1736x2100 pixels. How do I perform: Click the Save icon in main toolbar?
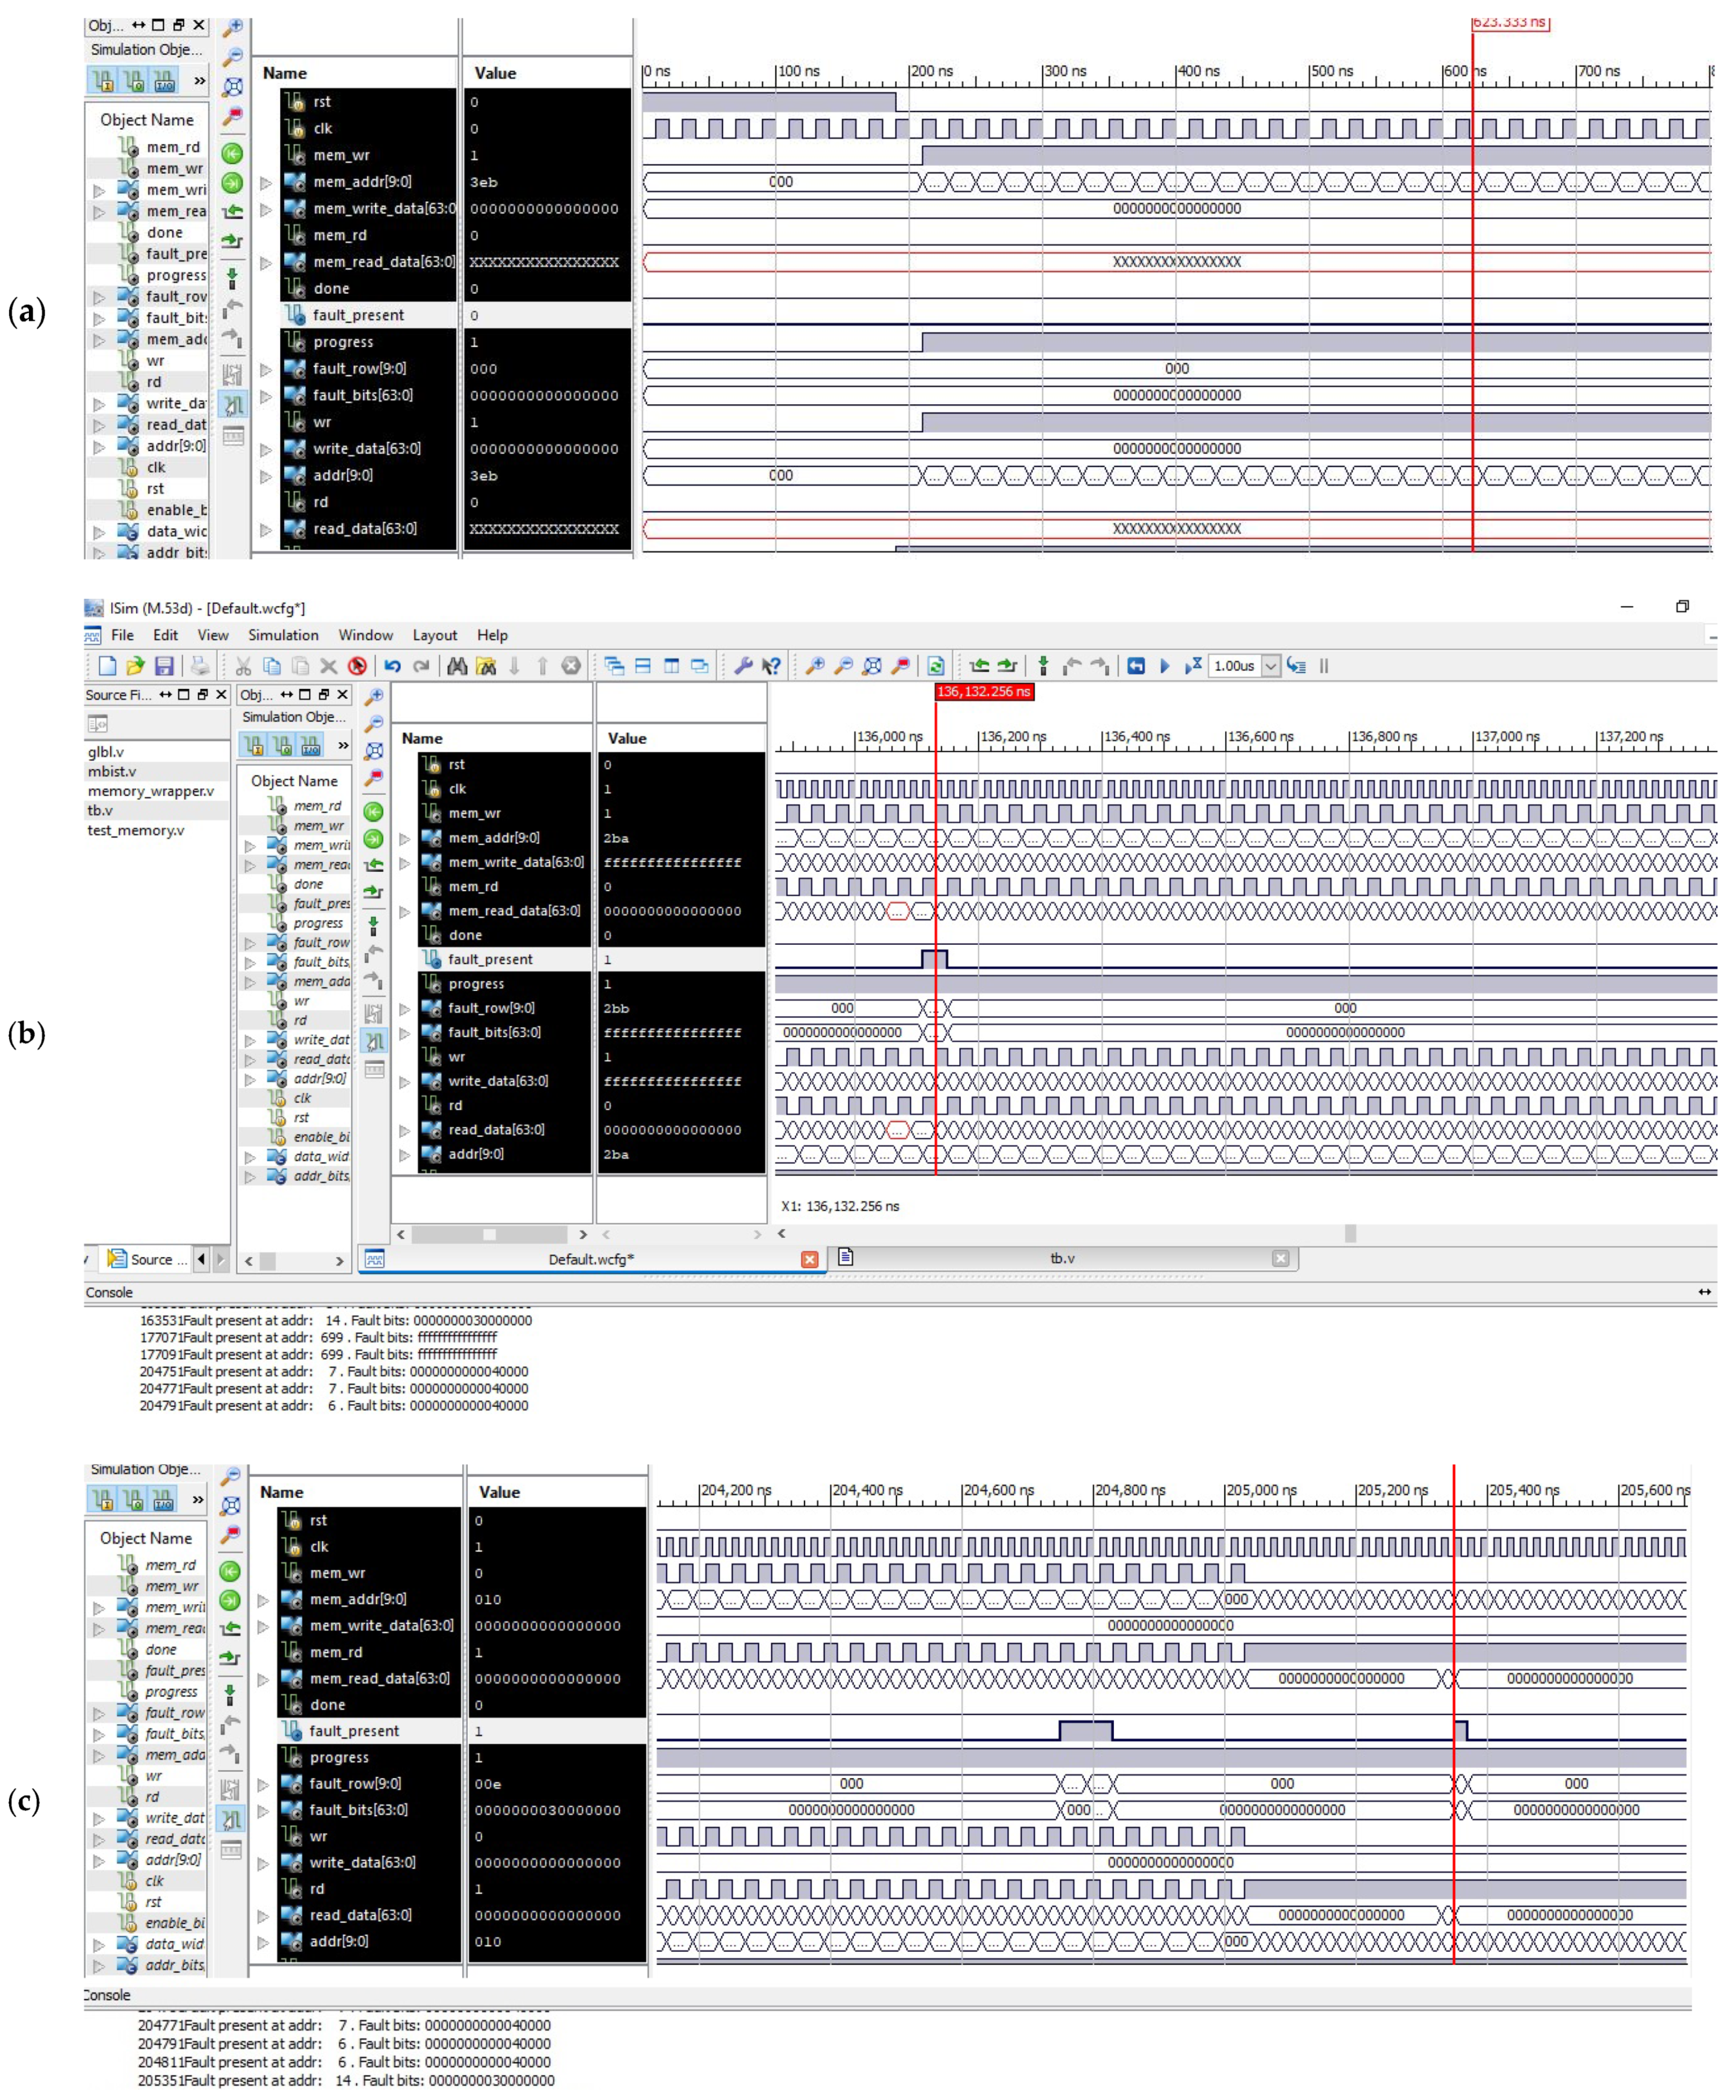[x=164, y=666]
